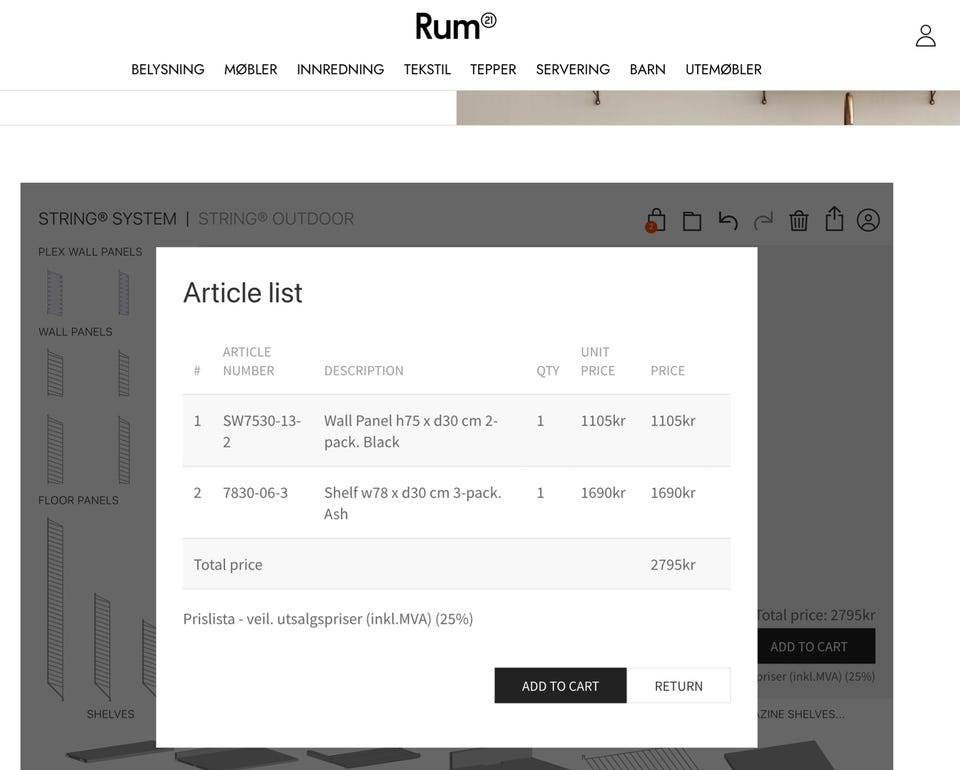Click the 'SHELVES' section label
This screenshot has height=770, width=960.
[110, 714]
